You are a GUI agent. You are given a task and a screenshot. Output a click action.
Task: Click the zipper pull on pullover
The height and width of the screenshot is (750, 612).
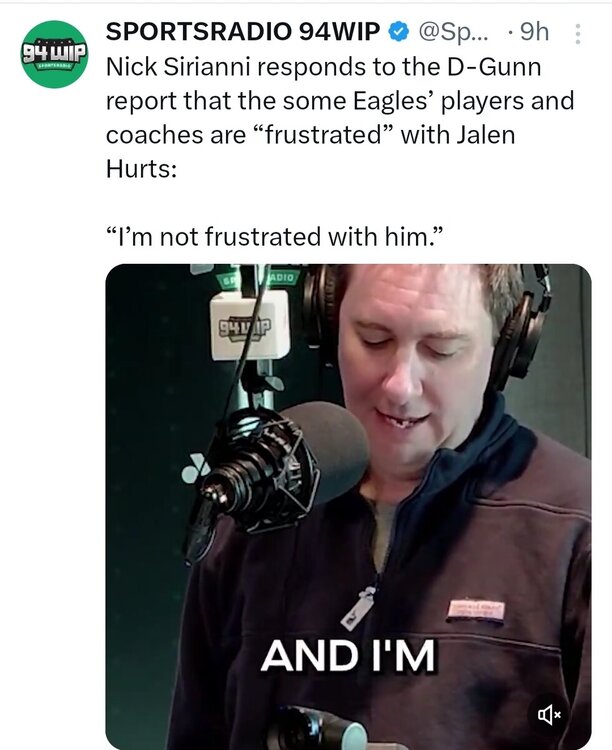coord(357,609)
